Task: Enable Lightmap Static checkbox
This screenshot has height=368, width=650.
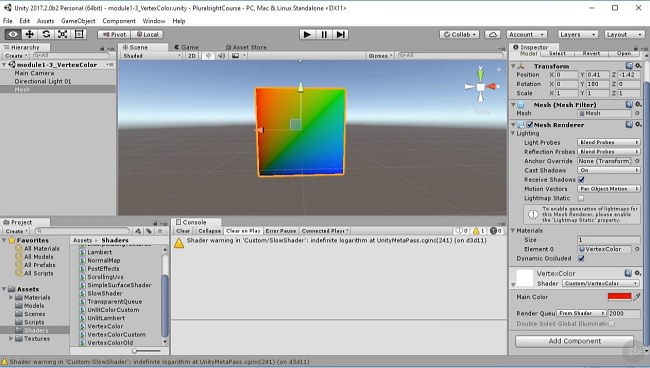Action: click(581, 198)
